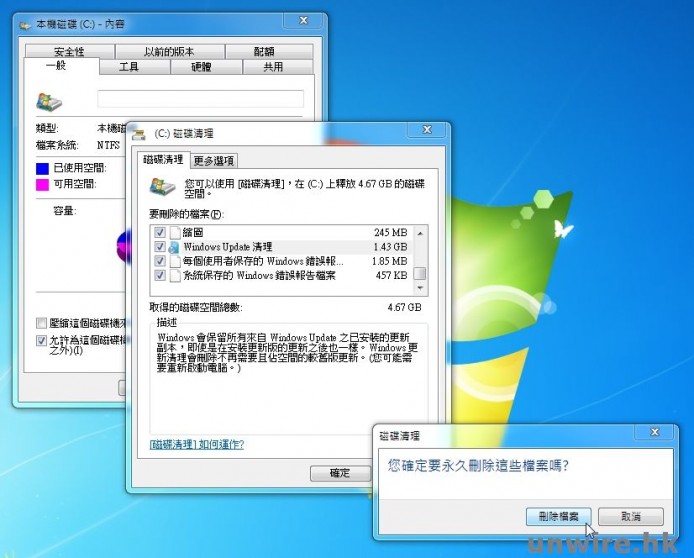Click the blue 已使用空間 color swatch
694x558 pixels.
(43, 167)
